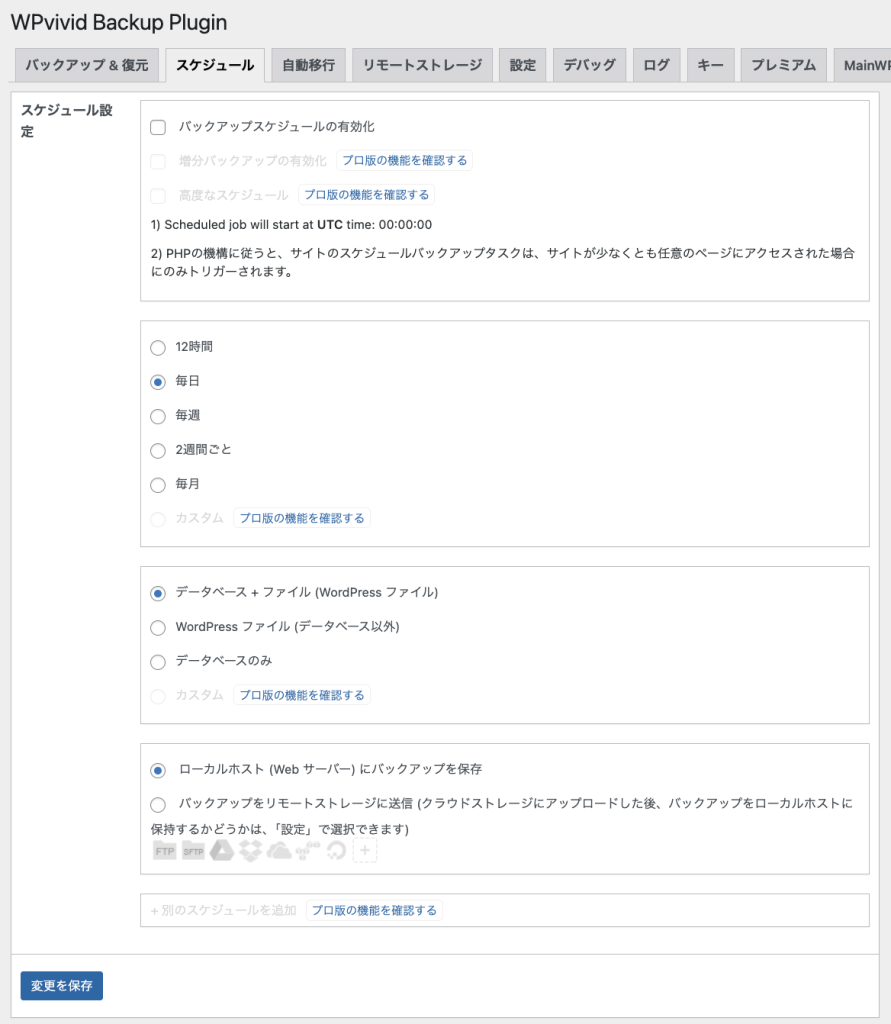Image resolution: width=891 pixels, height=1024 pixels.
Task: Click the plus icon to add storage
Action: 364,851
